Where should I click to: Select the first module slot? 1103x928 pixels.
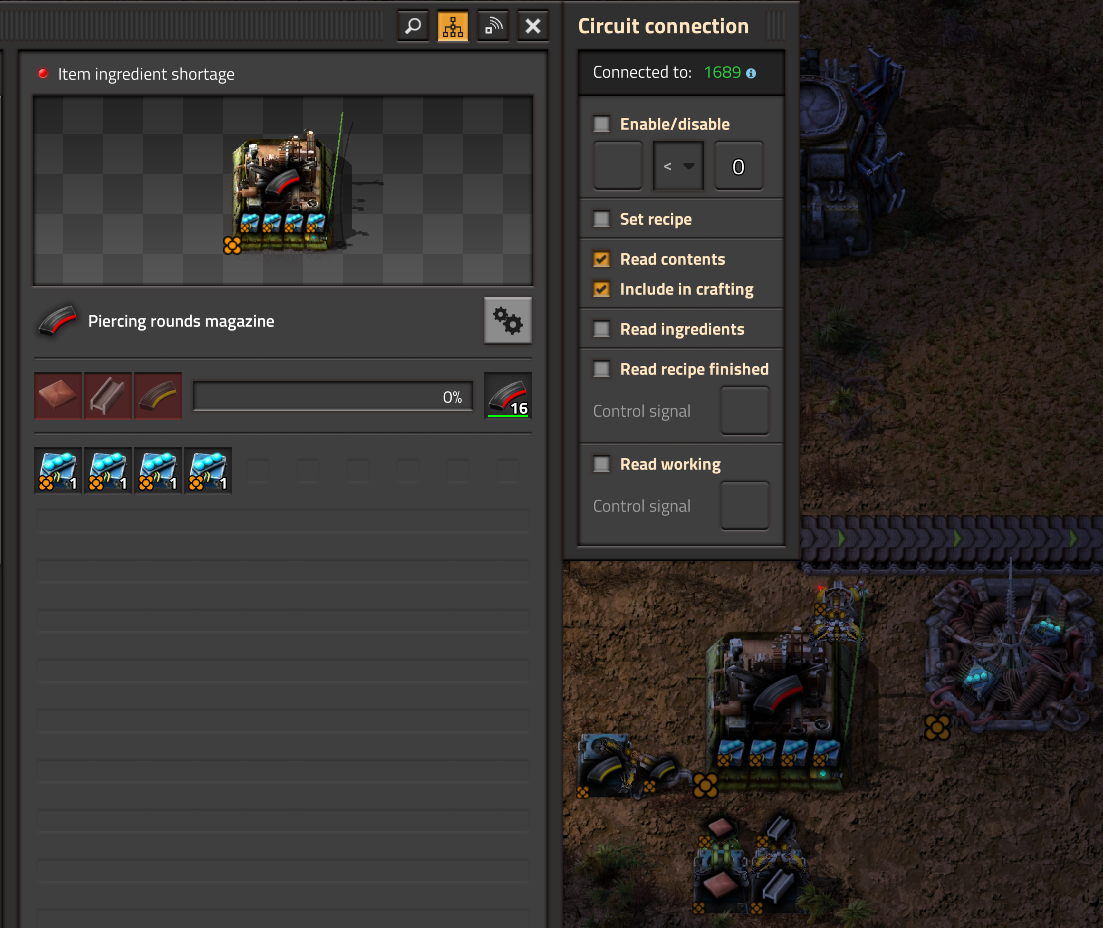58,471
